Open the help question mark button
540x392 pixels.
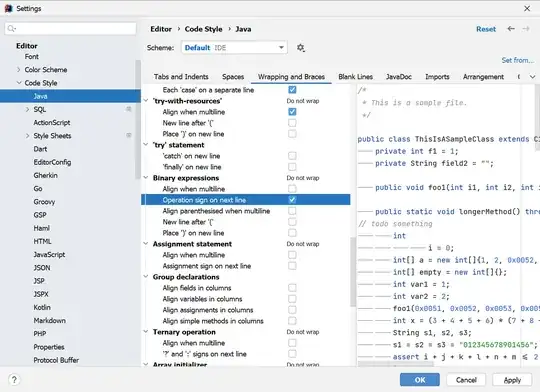point(14,380)
